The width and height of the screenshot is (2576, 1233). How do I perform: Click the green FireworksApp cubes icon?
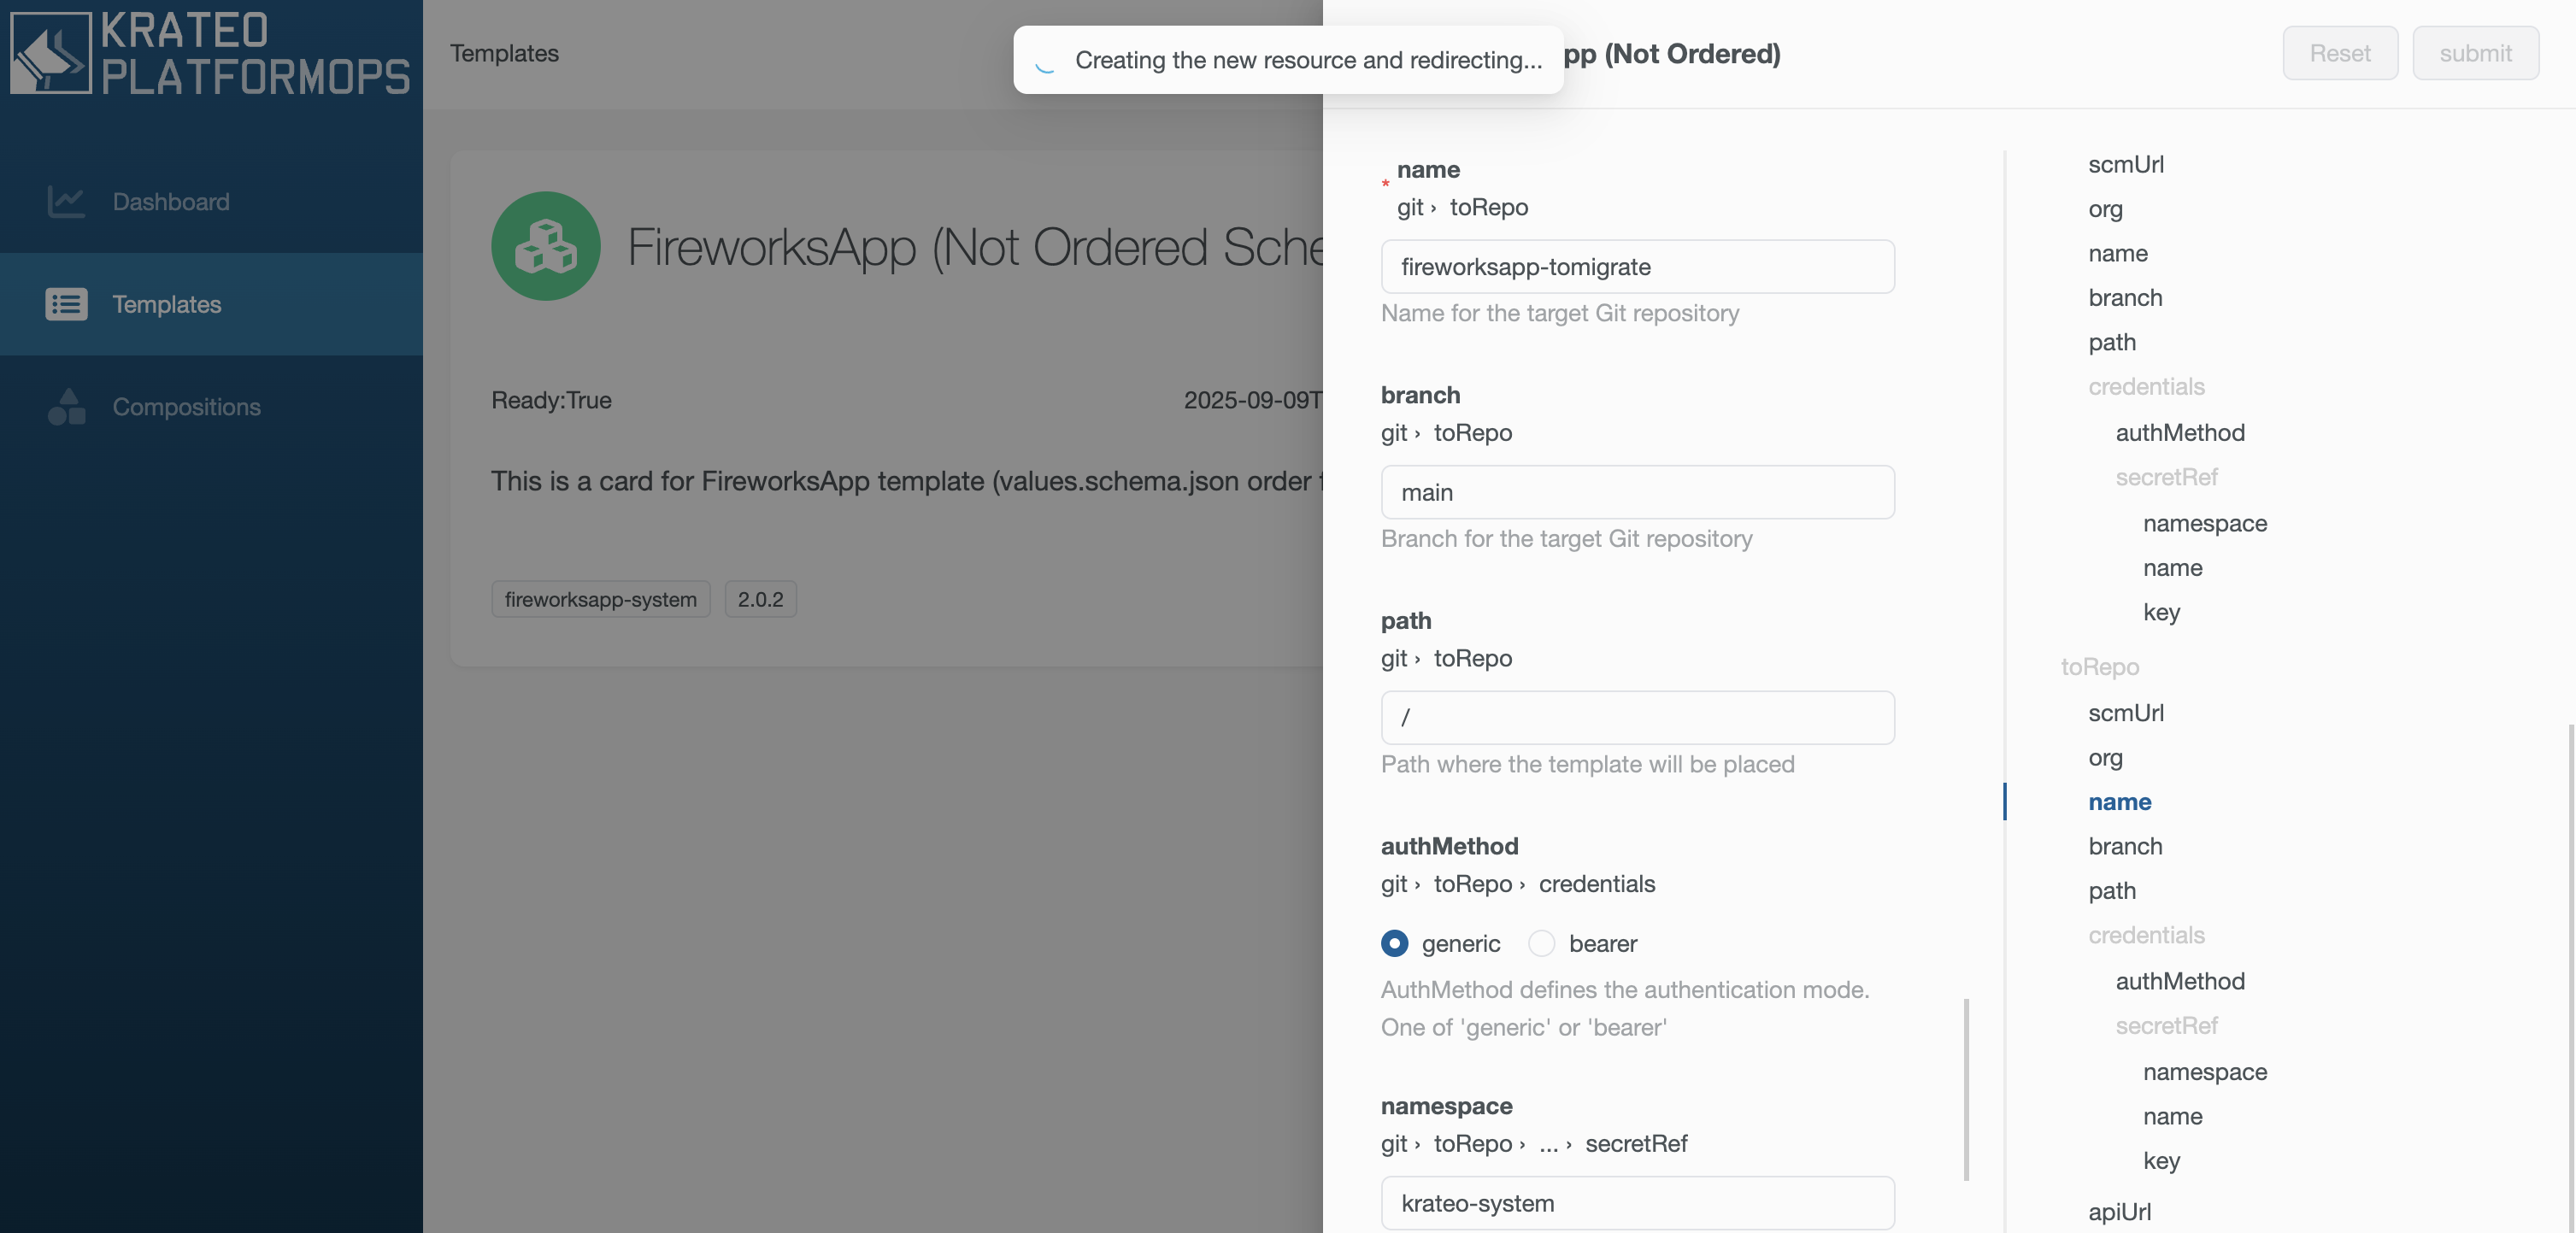(x=546, y=246)
